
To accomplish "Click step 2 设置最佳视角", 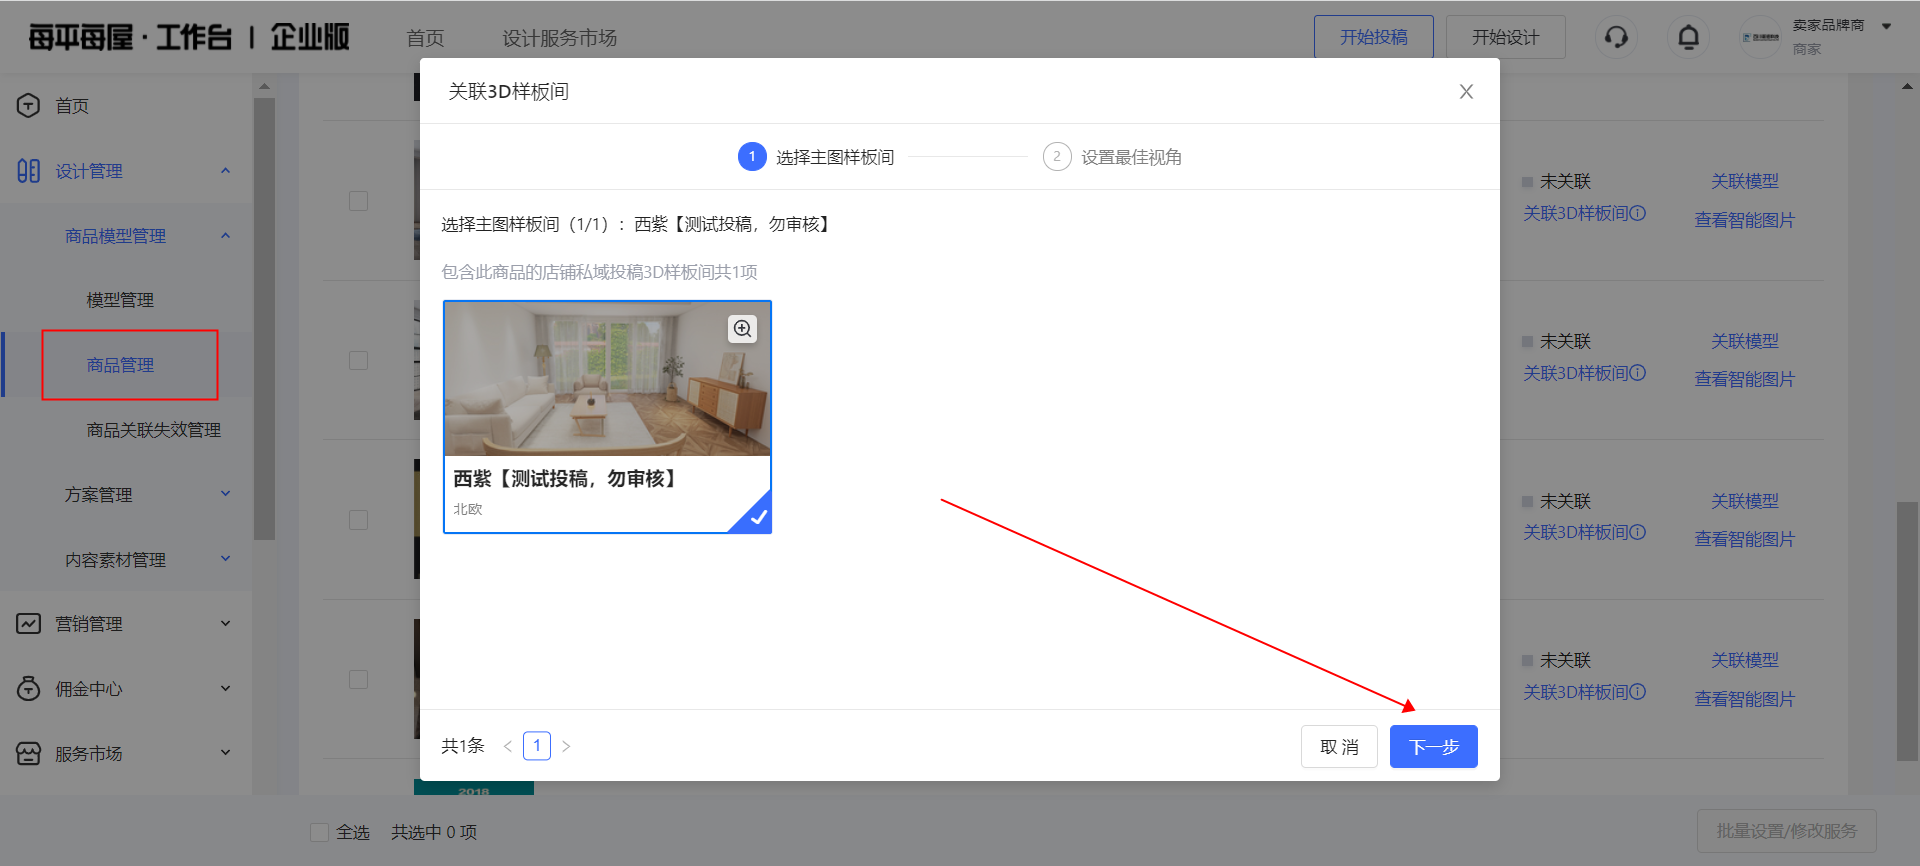I will tap(1112, 157).
